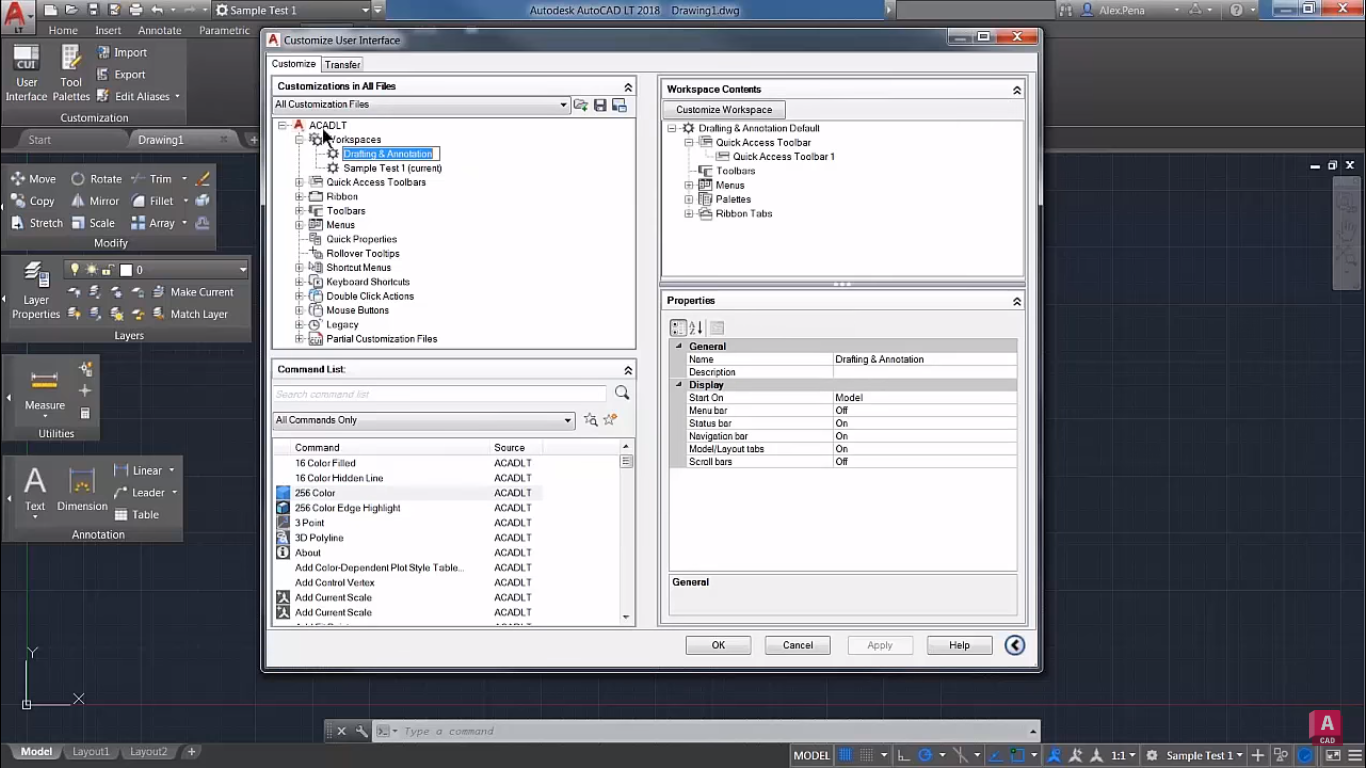Open the Insert ribbon tab
1366x768 pixels.
108,30
